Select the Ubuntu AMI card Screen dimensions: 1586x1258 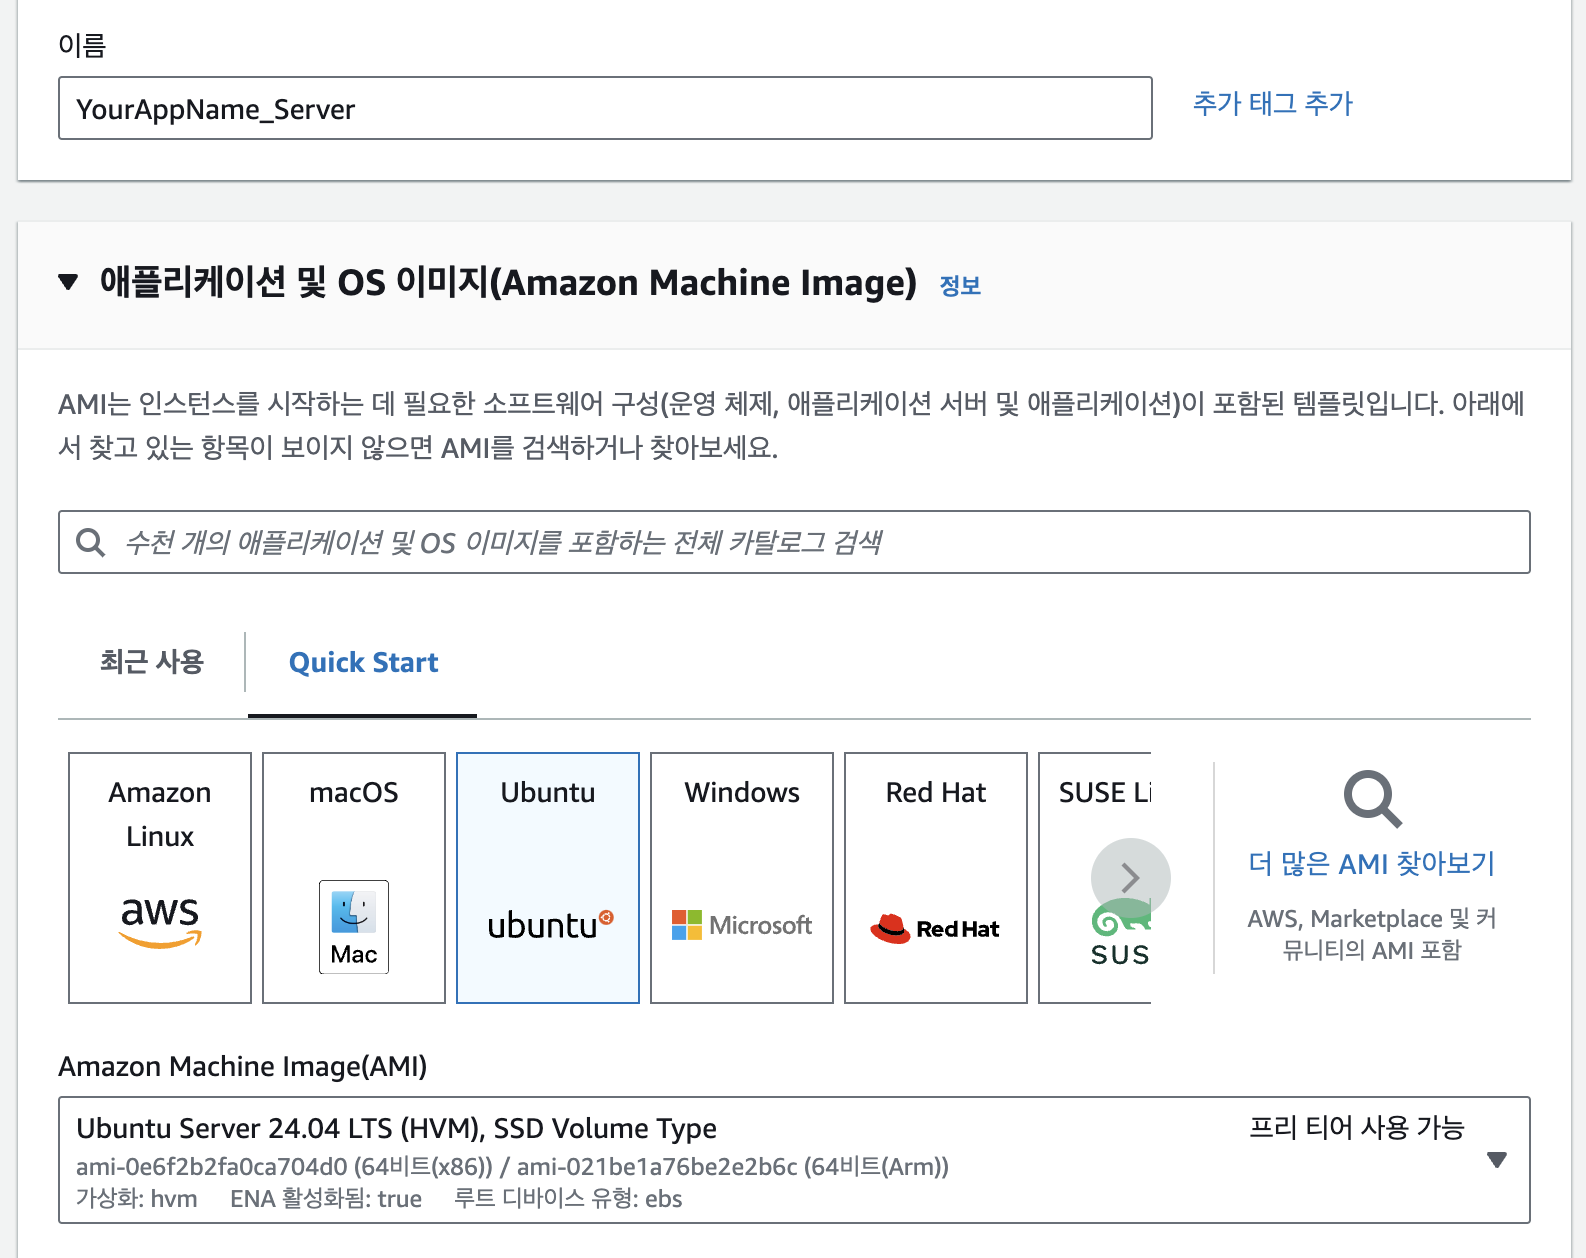(548, 877)
